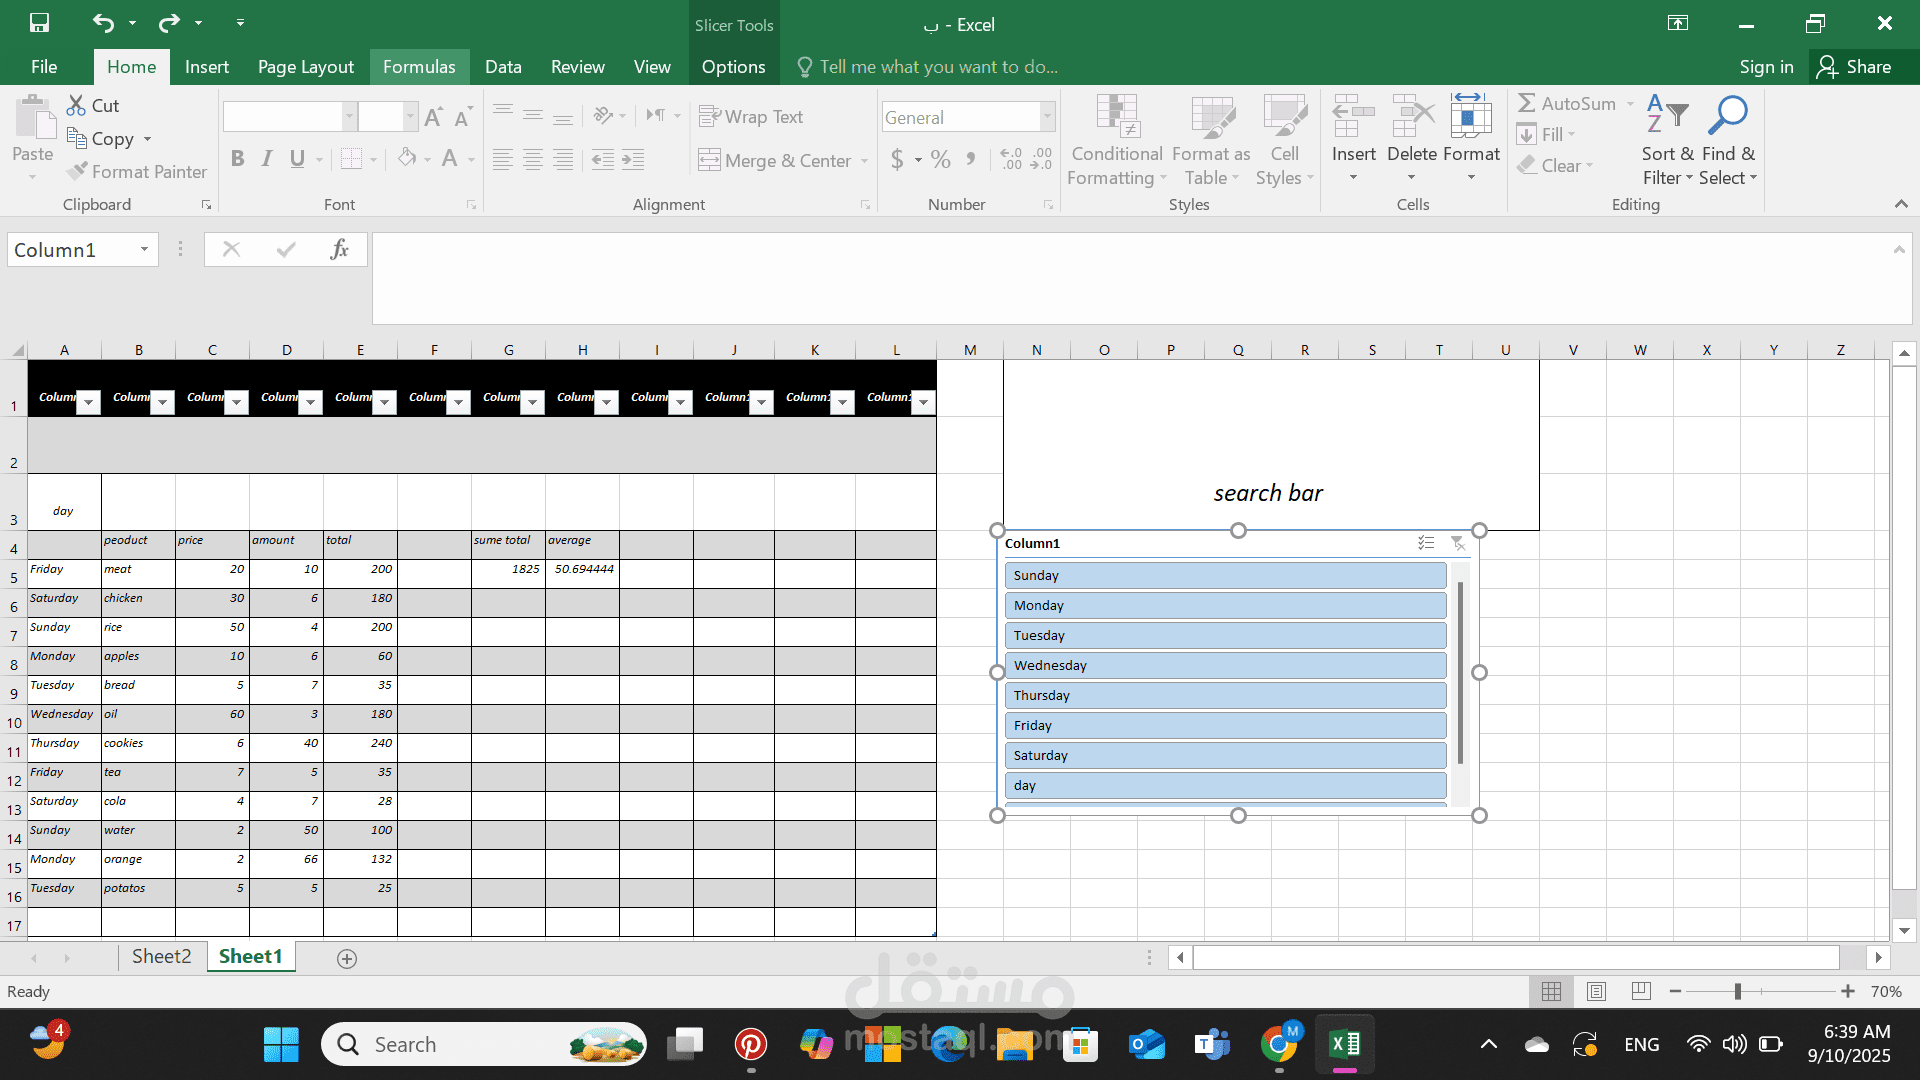The width and height of the screenshot is (1920, 1080).
Task: Click the slicer Multi-Select icon
Action: pyautogui.click(x=1426, y=543)
